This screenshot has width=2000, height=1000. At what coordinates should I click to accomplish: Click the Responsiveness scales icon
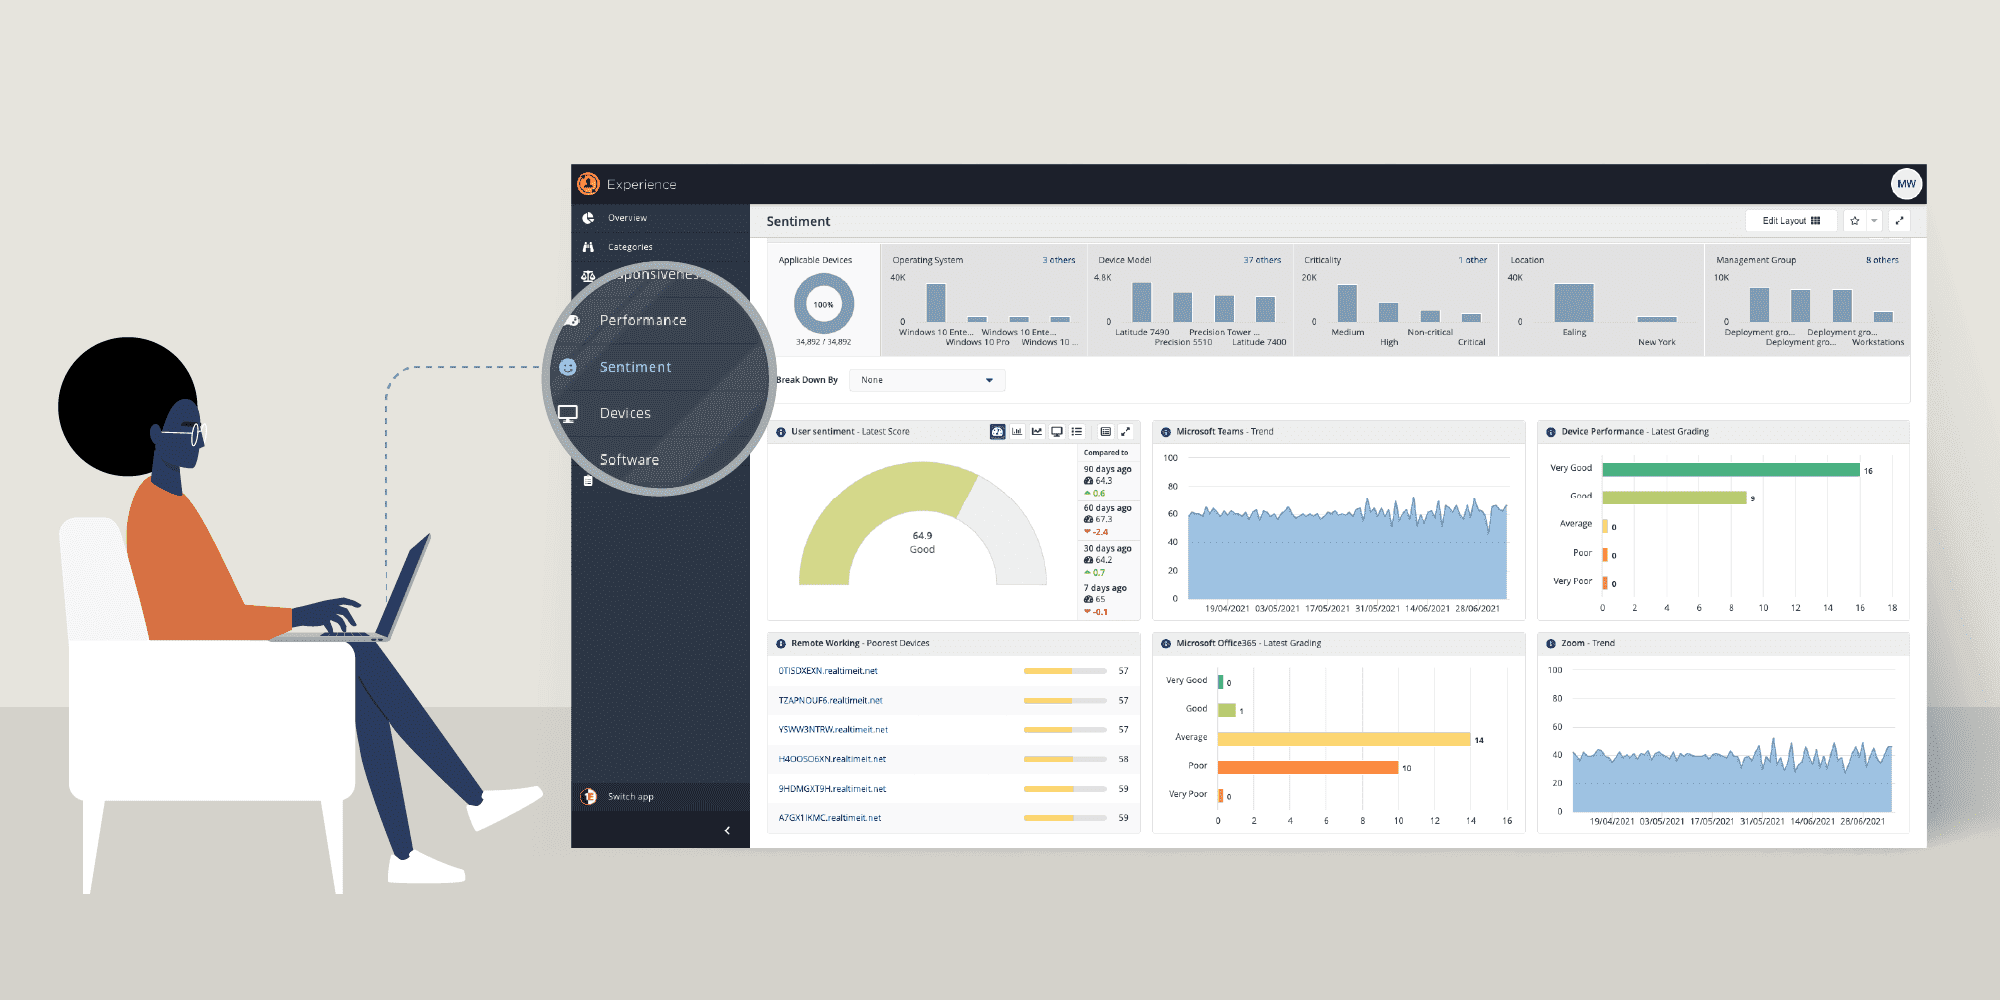click(x=588, y=276)
